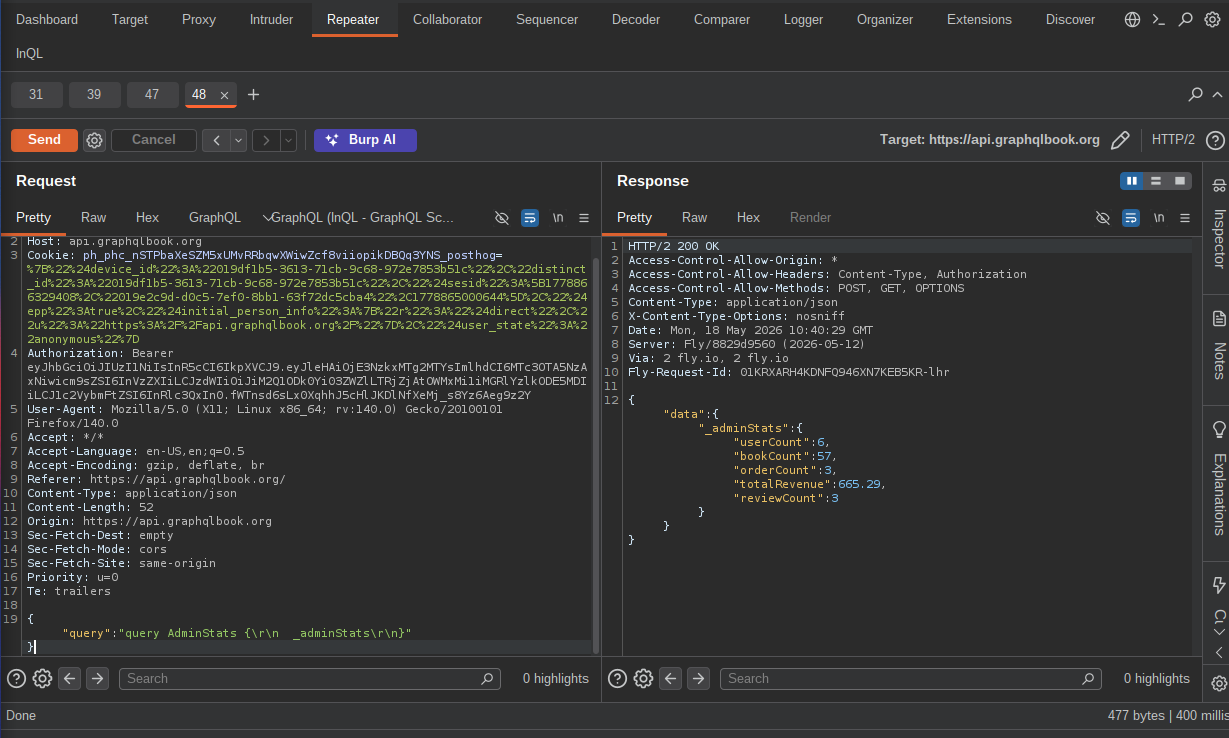
Task: Click the Request panel hamburger menu icon
Action: [x=584, y=217]
